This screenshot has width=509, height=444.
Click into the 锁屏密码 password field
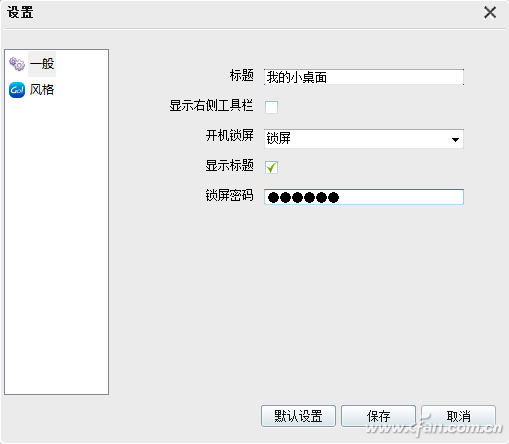[364, 197]
